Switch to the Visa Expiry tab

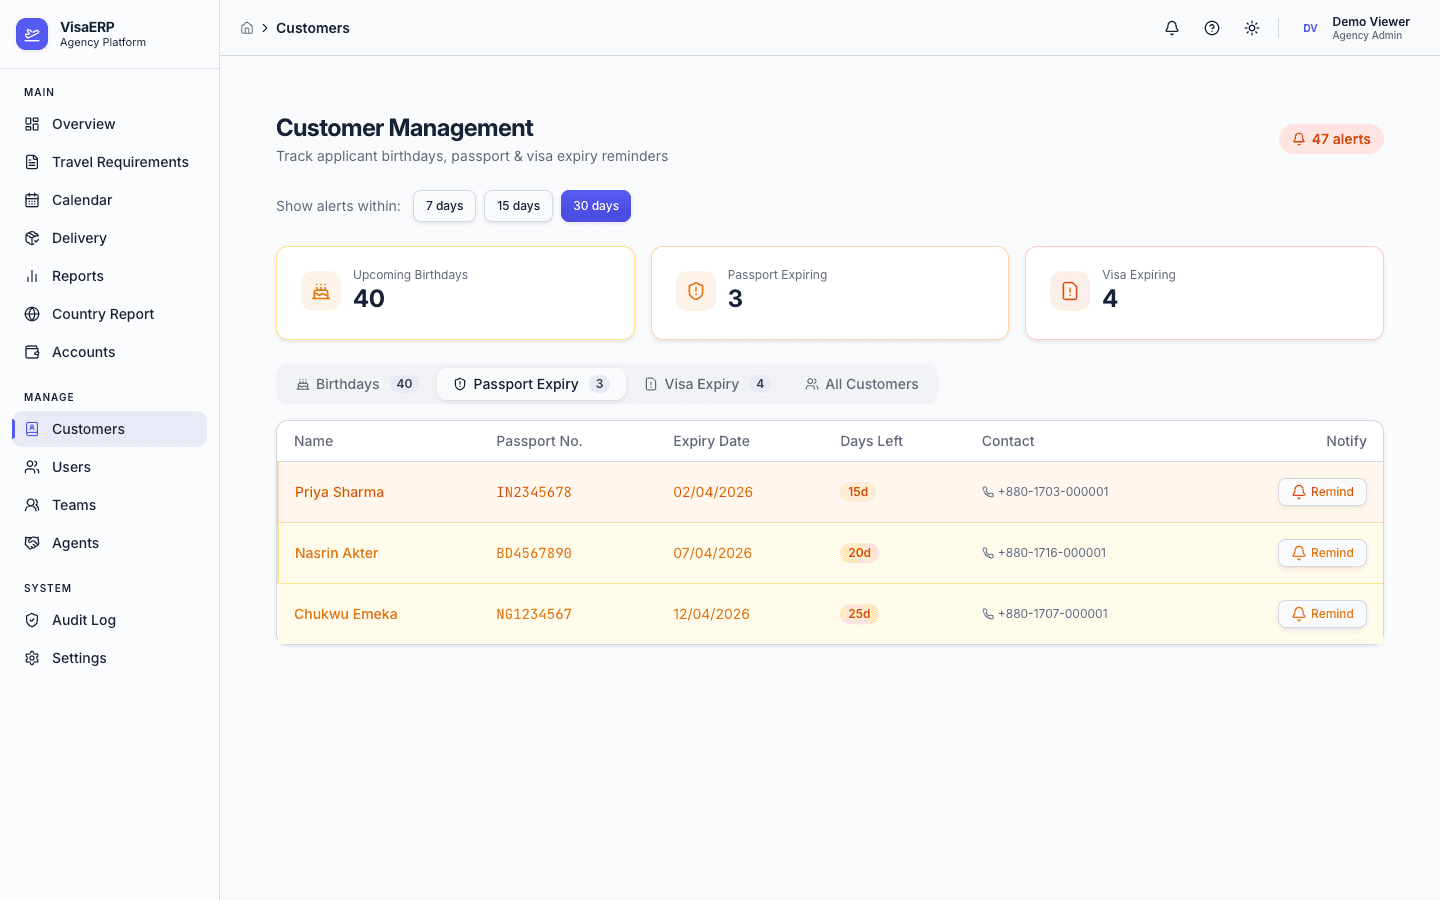point(706,384)
